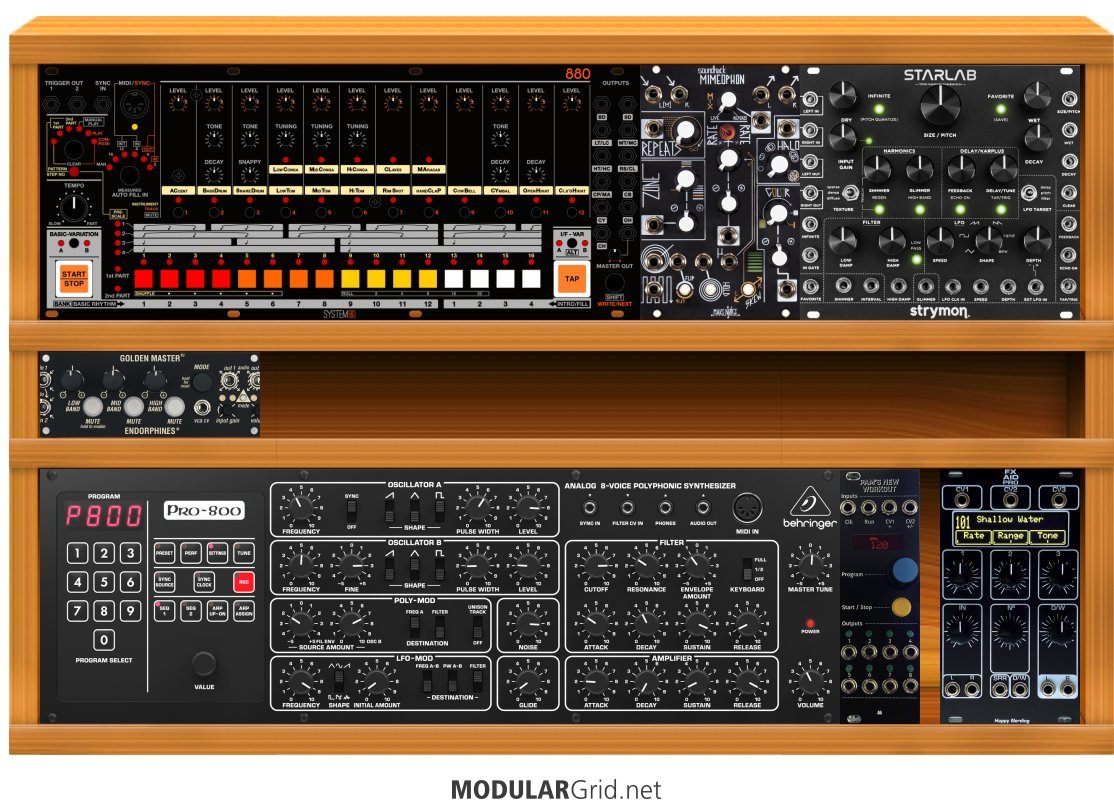
Task: Click the AUTO FILL IN measures knob on 880
Action: pyautogui.click(x=129, y=175)
